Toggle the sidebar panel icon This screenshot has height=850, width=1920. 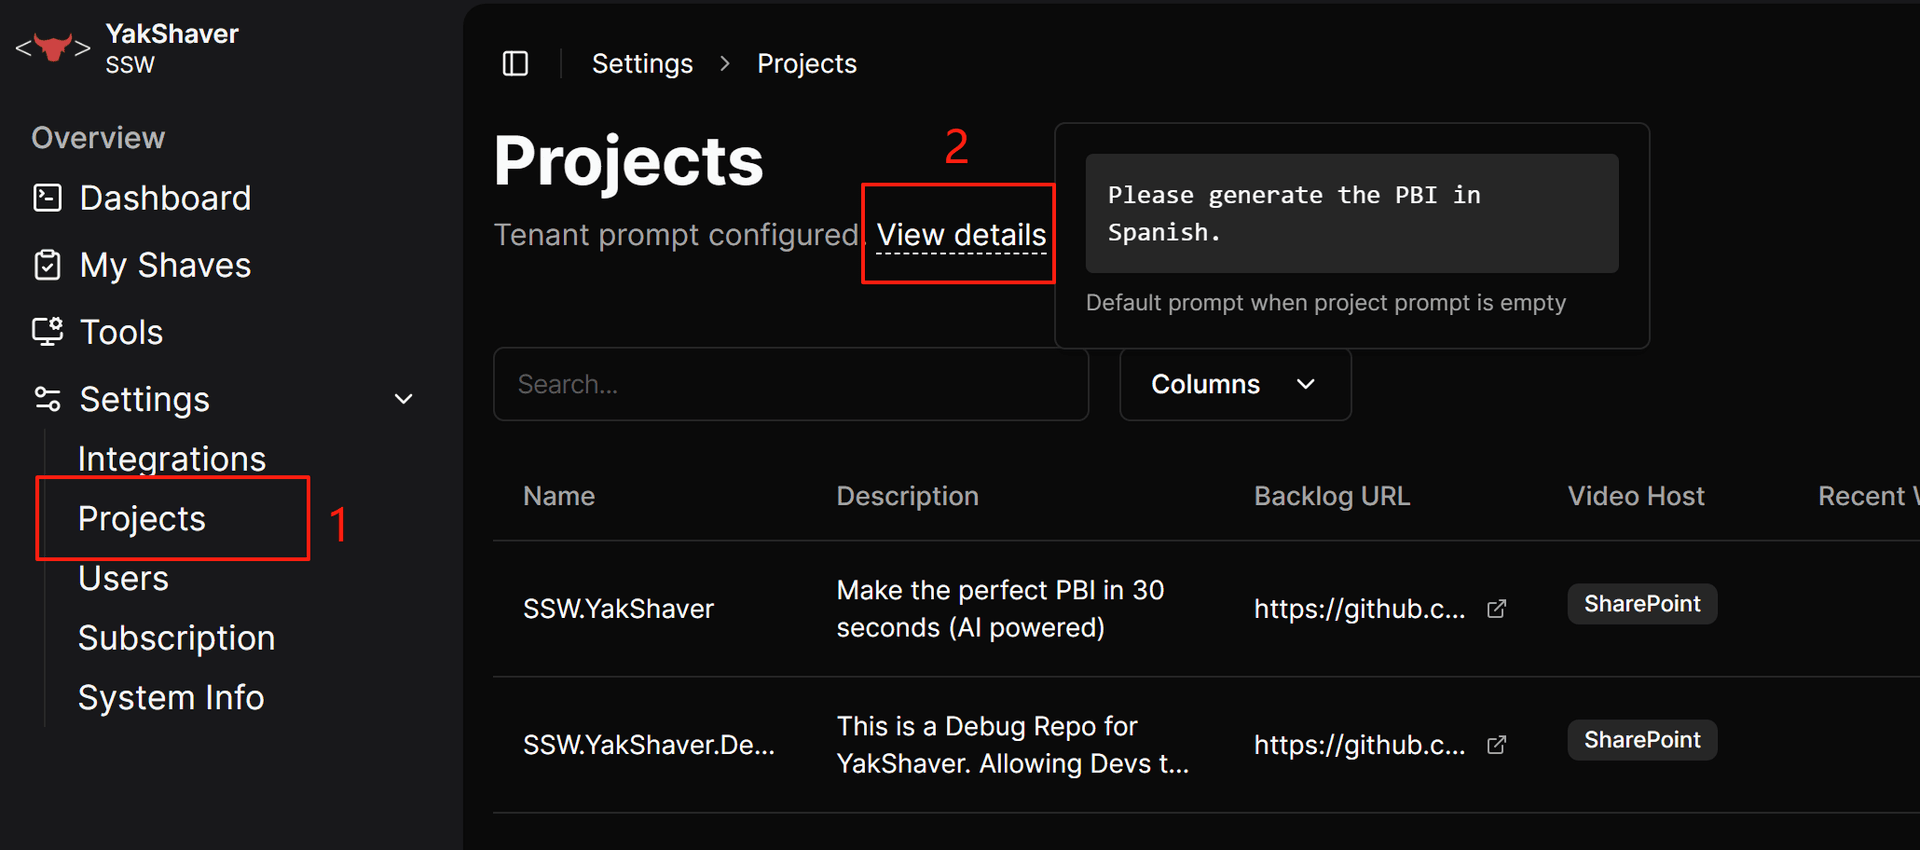pyautogui.click(x=515, y=64)
